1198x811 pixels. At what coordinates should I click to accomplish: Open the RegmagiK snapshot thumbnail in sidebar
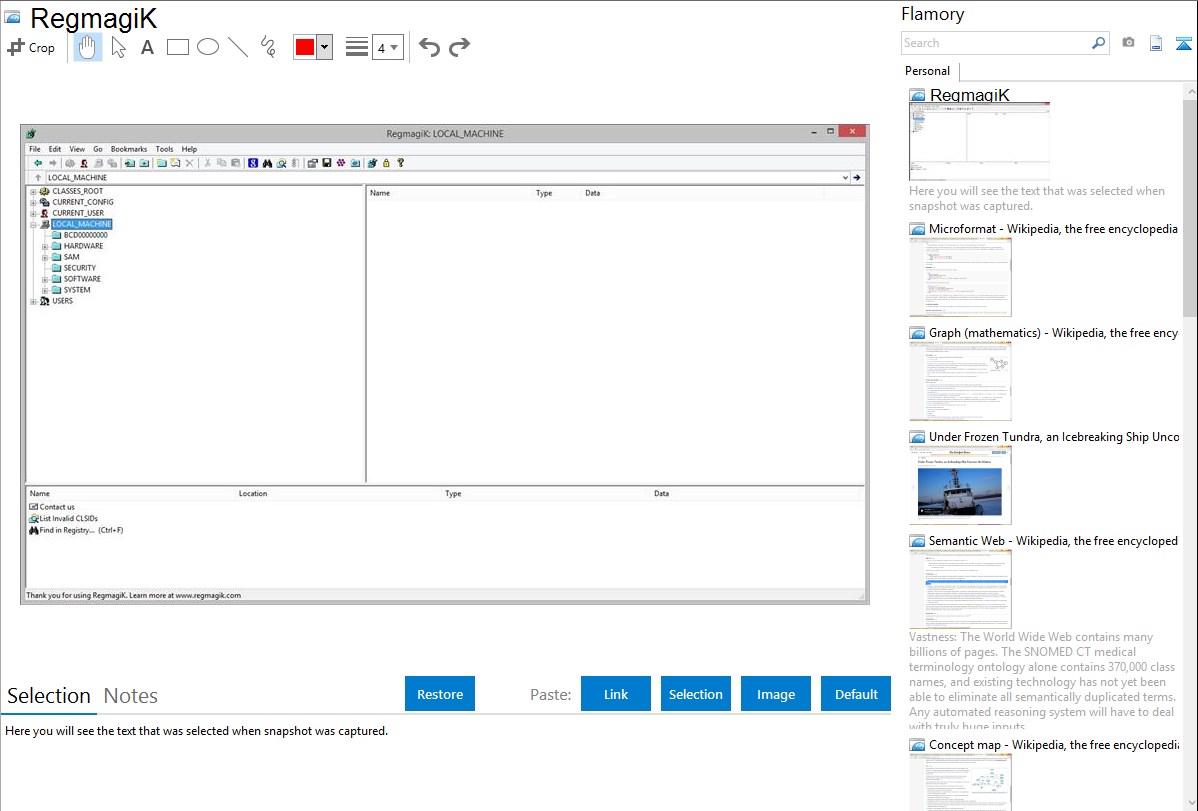(x=979, y=141)
